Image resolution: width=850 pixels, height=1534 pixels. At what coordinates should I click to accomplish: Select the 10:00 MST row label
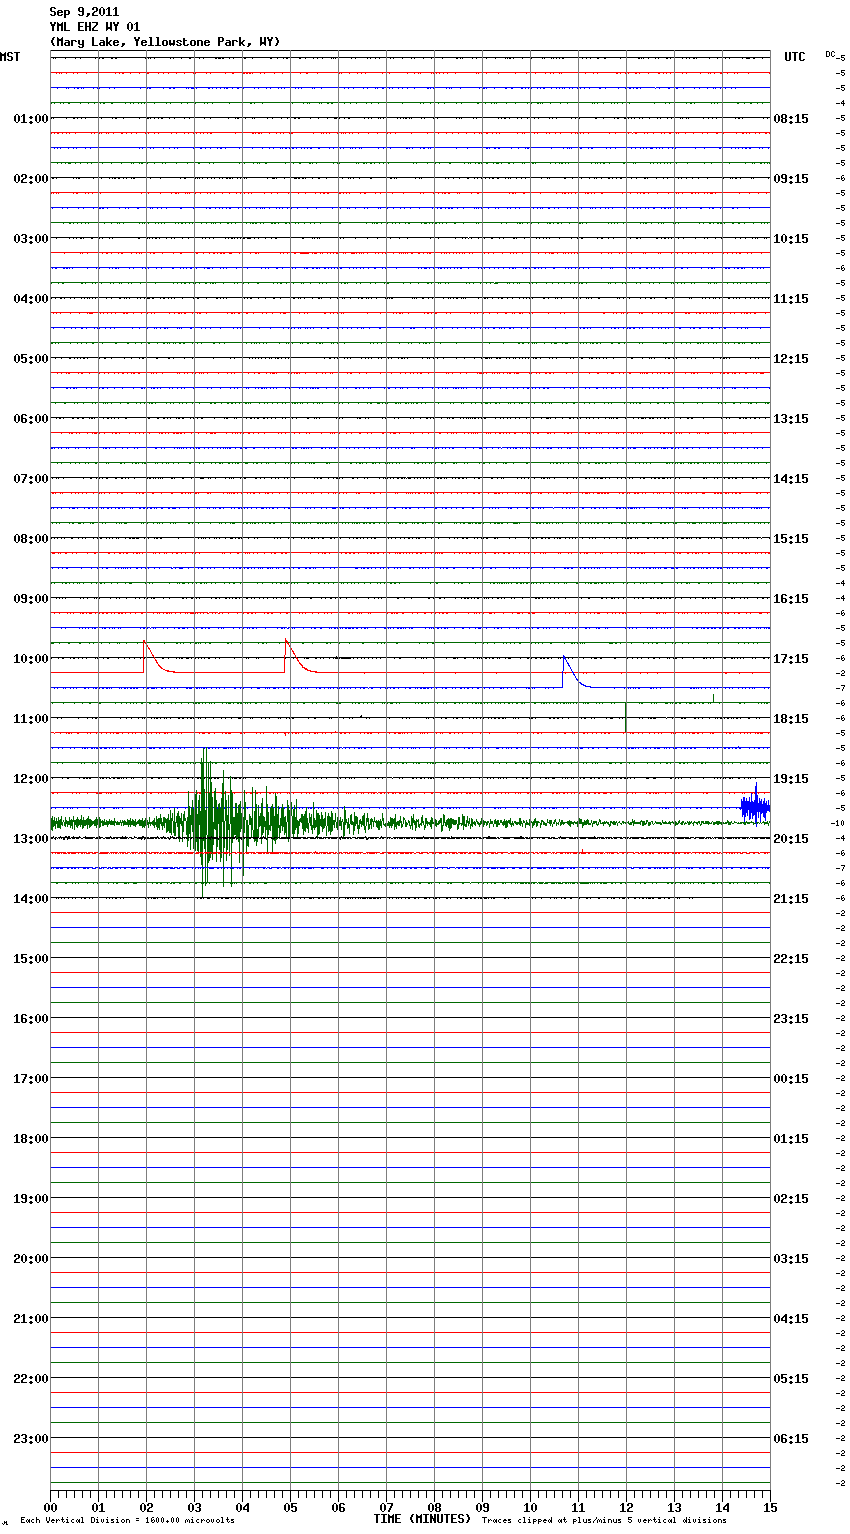[30, 658]
